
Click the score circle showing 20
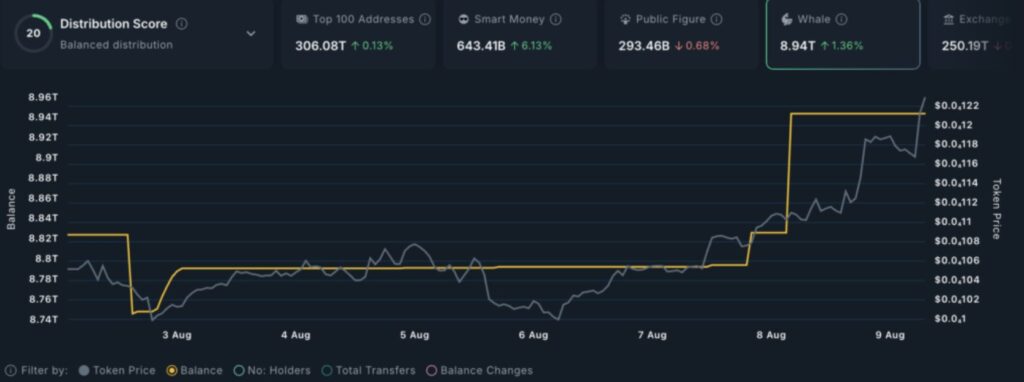point(33,32)
